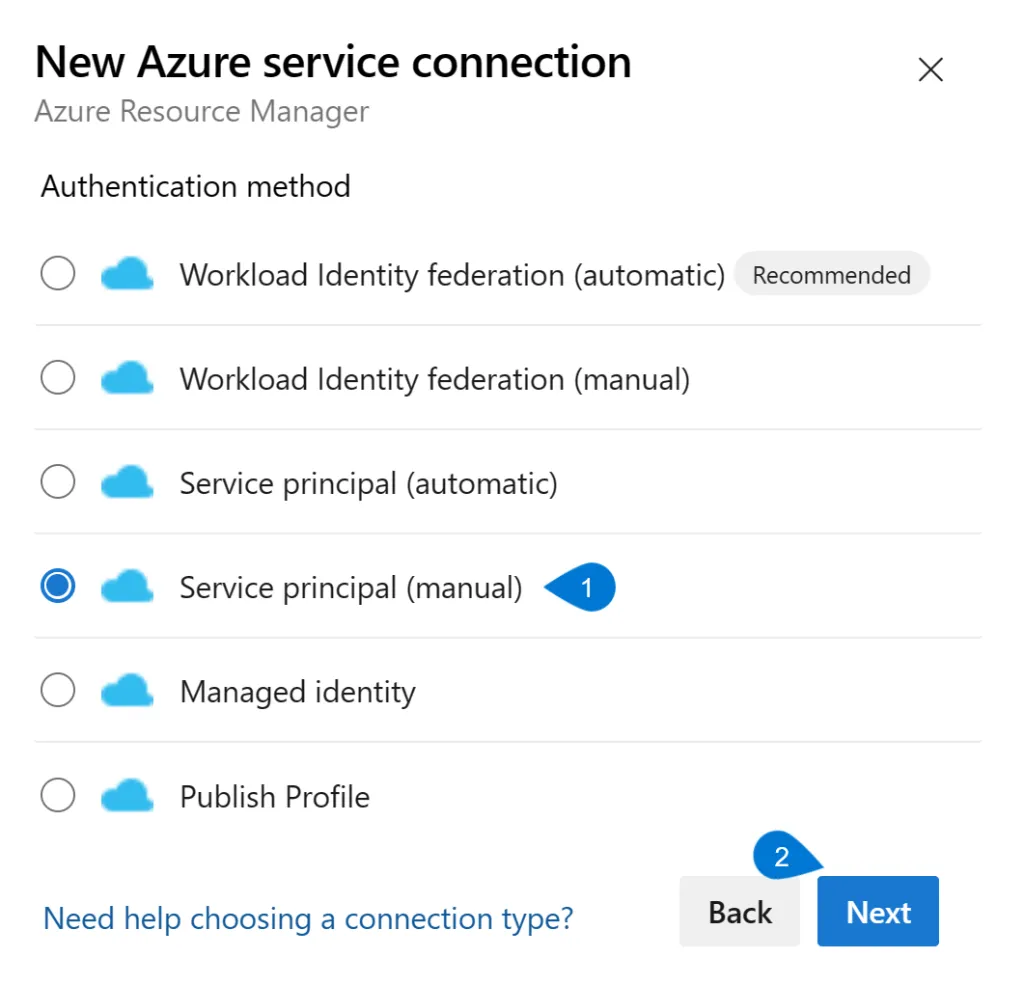The image size is (1024, 985).
Task: Click the step 2 callout above Next
Action: click(x=782, y=856)
